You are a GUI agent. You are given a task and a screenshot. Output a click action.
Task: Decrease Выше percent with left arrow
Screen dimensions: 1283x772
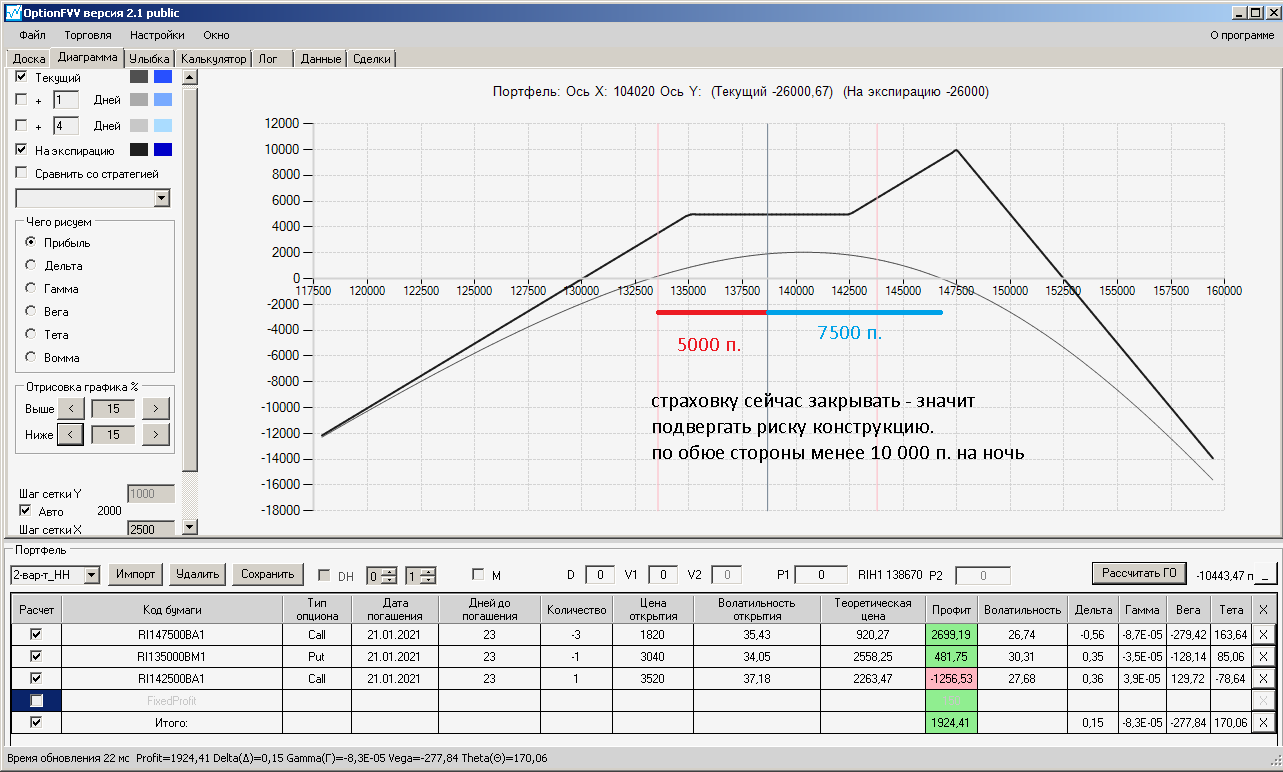[70, 408]
